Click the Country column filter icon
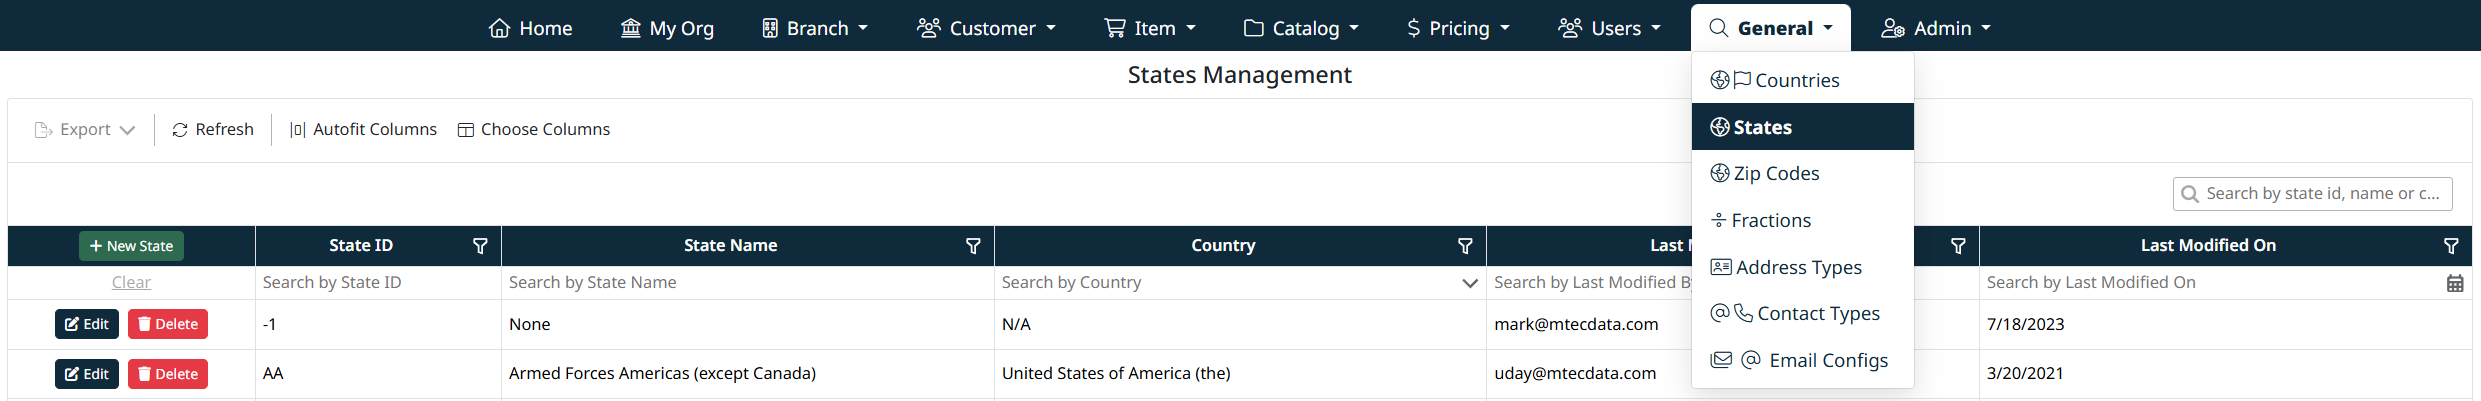 [1465, 246]
